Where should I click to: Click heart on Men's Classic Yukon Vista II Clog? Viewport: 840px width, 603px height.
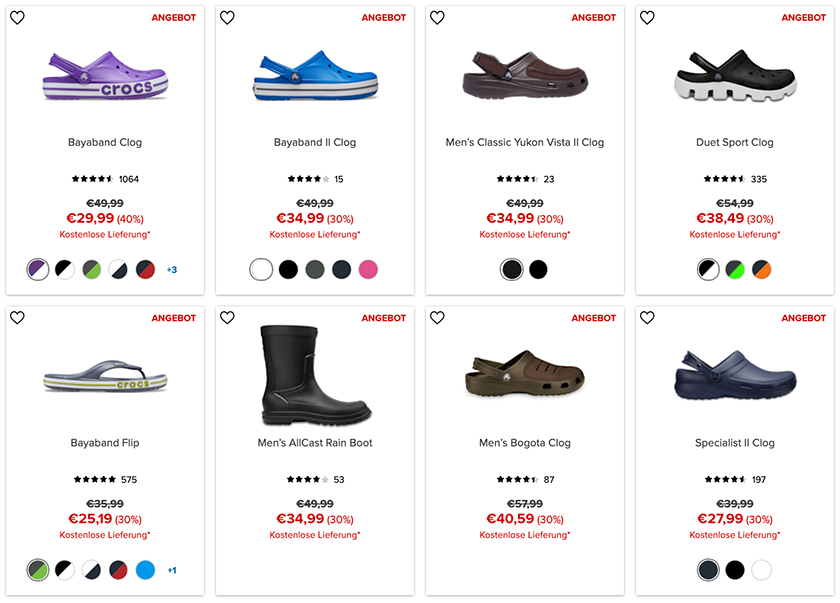pyautogui.click(x=437, y=18)
